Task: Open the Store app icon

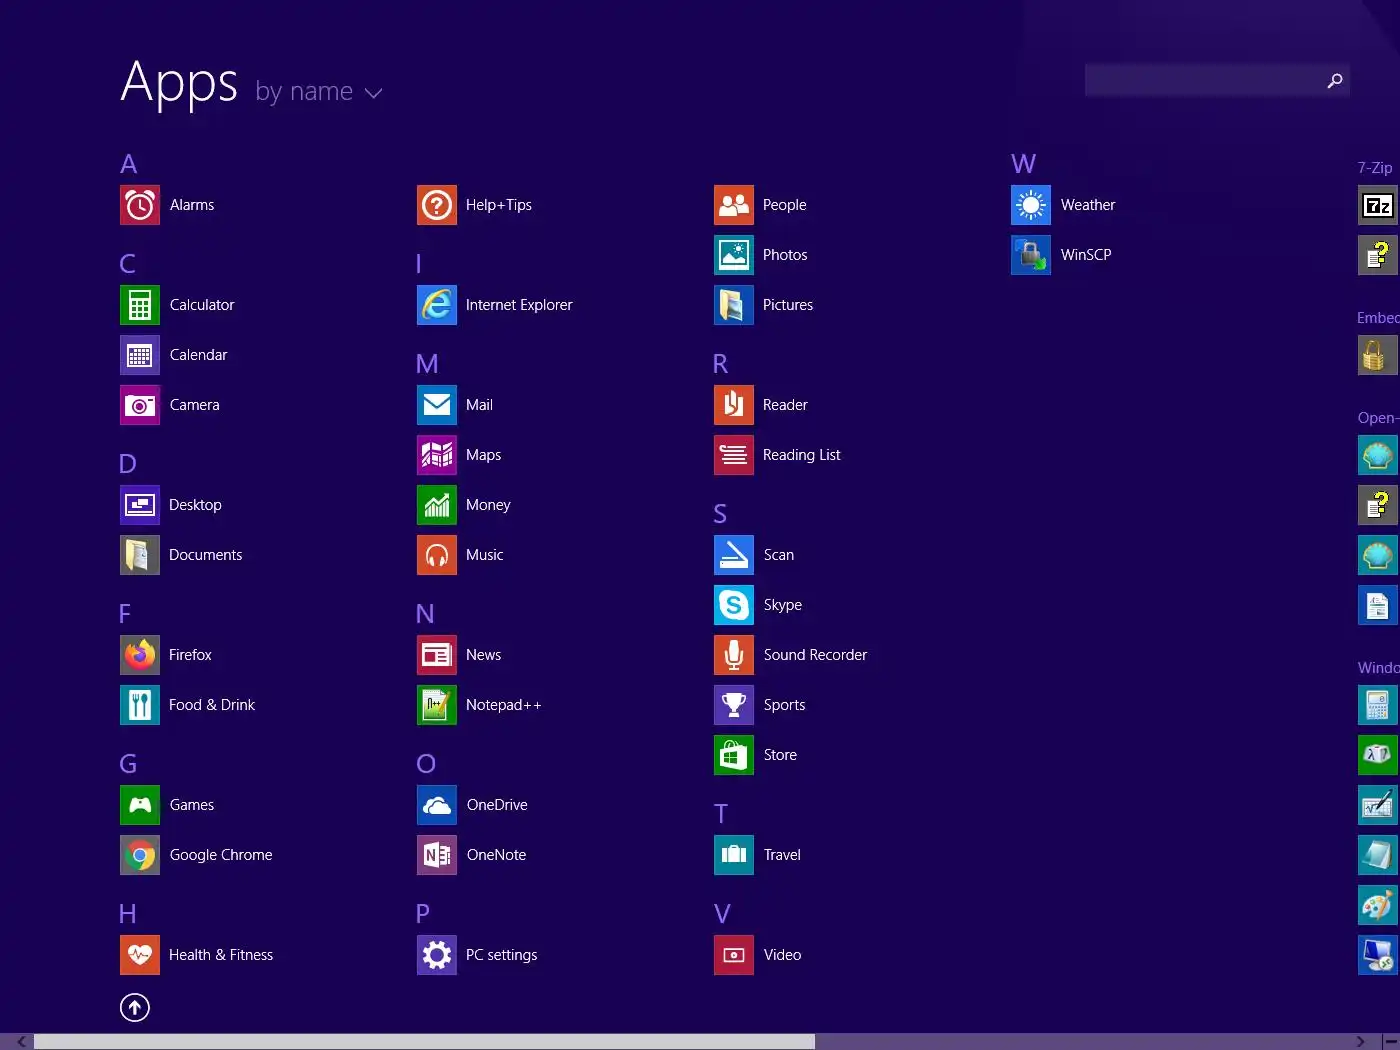Action: point(734,755)
